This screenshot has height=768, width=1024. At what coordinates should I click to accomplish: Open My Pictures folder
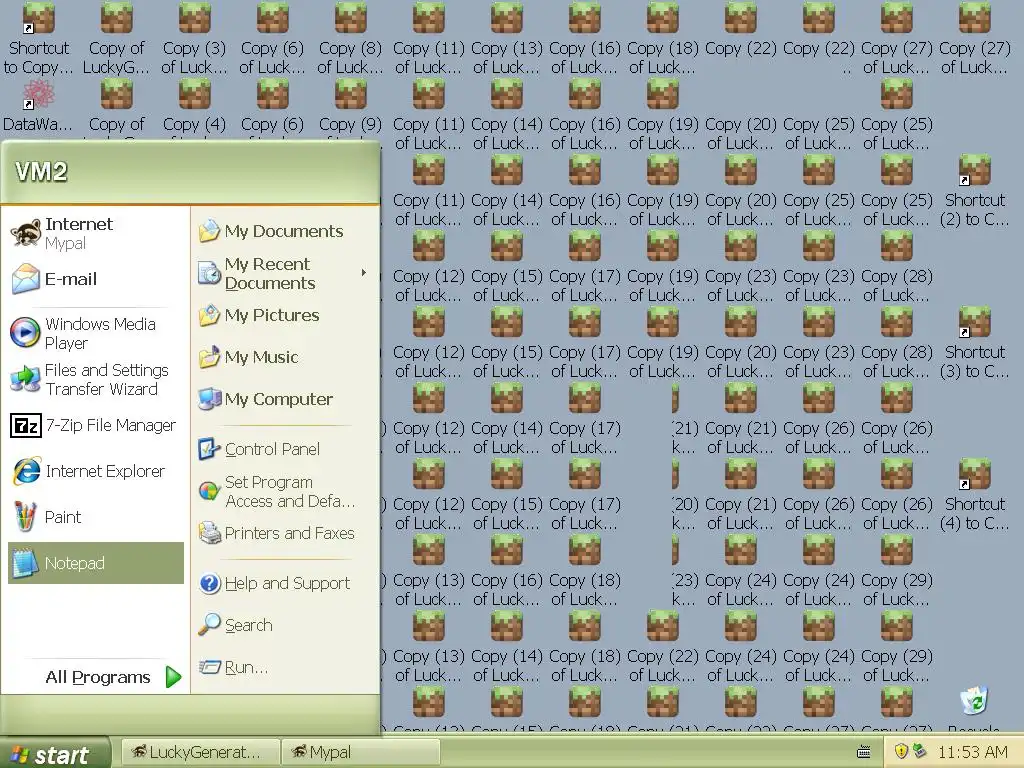(x=283, y=315)
